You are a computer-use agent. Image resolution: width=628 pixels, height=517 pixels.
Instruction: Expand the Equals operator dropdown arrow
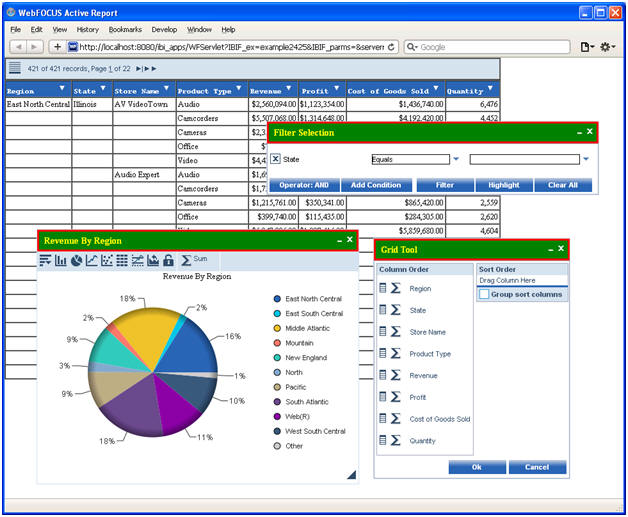coord(456,159)
